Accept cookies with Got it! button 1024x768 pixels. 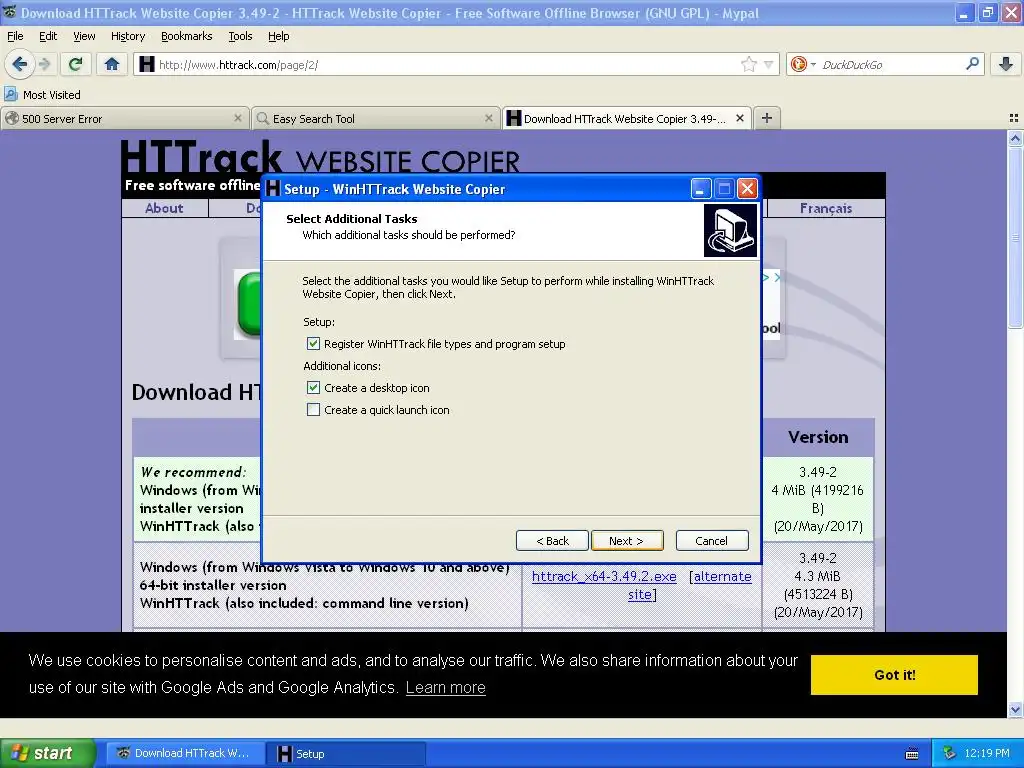pos(894,675)
